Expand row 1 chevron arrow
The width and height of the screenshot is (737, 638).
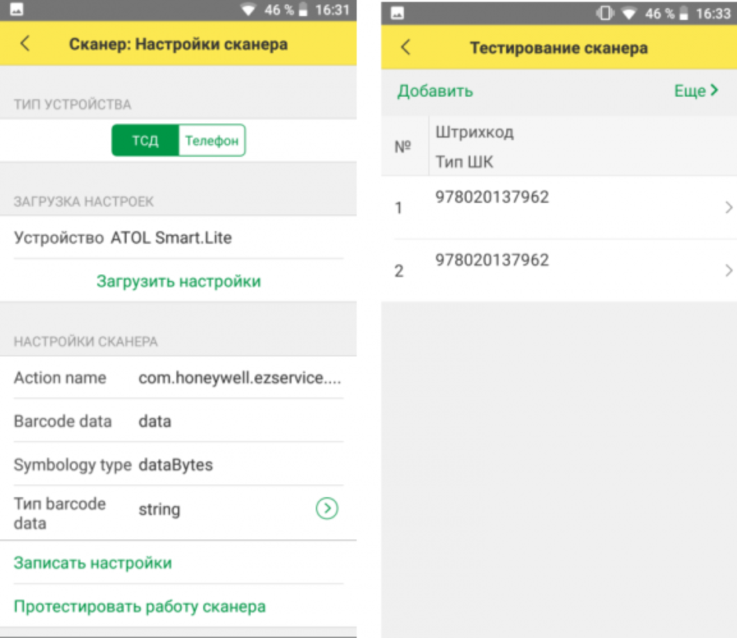(729, 207)
